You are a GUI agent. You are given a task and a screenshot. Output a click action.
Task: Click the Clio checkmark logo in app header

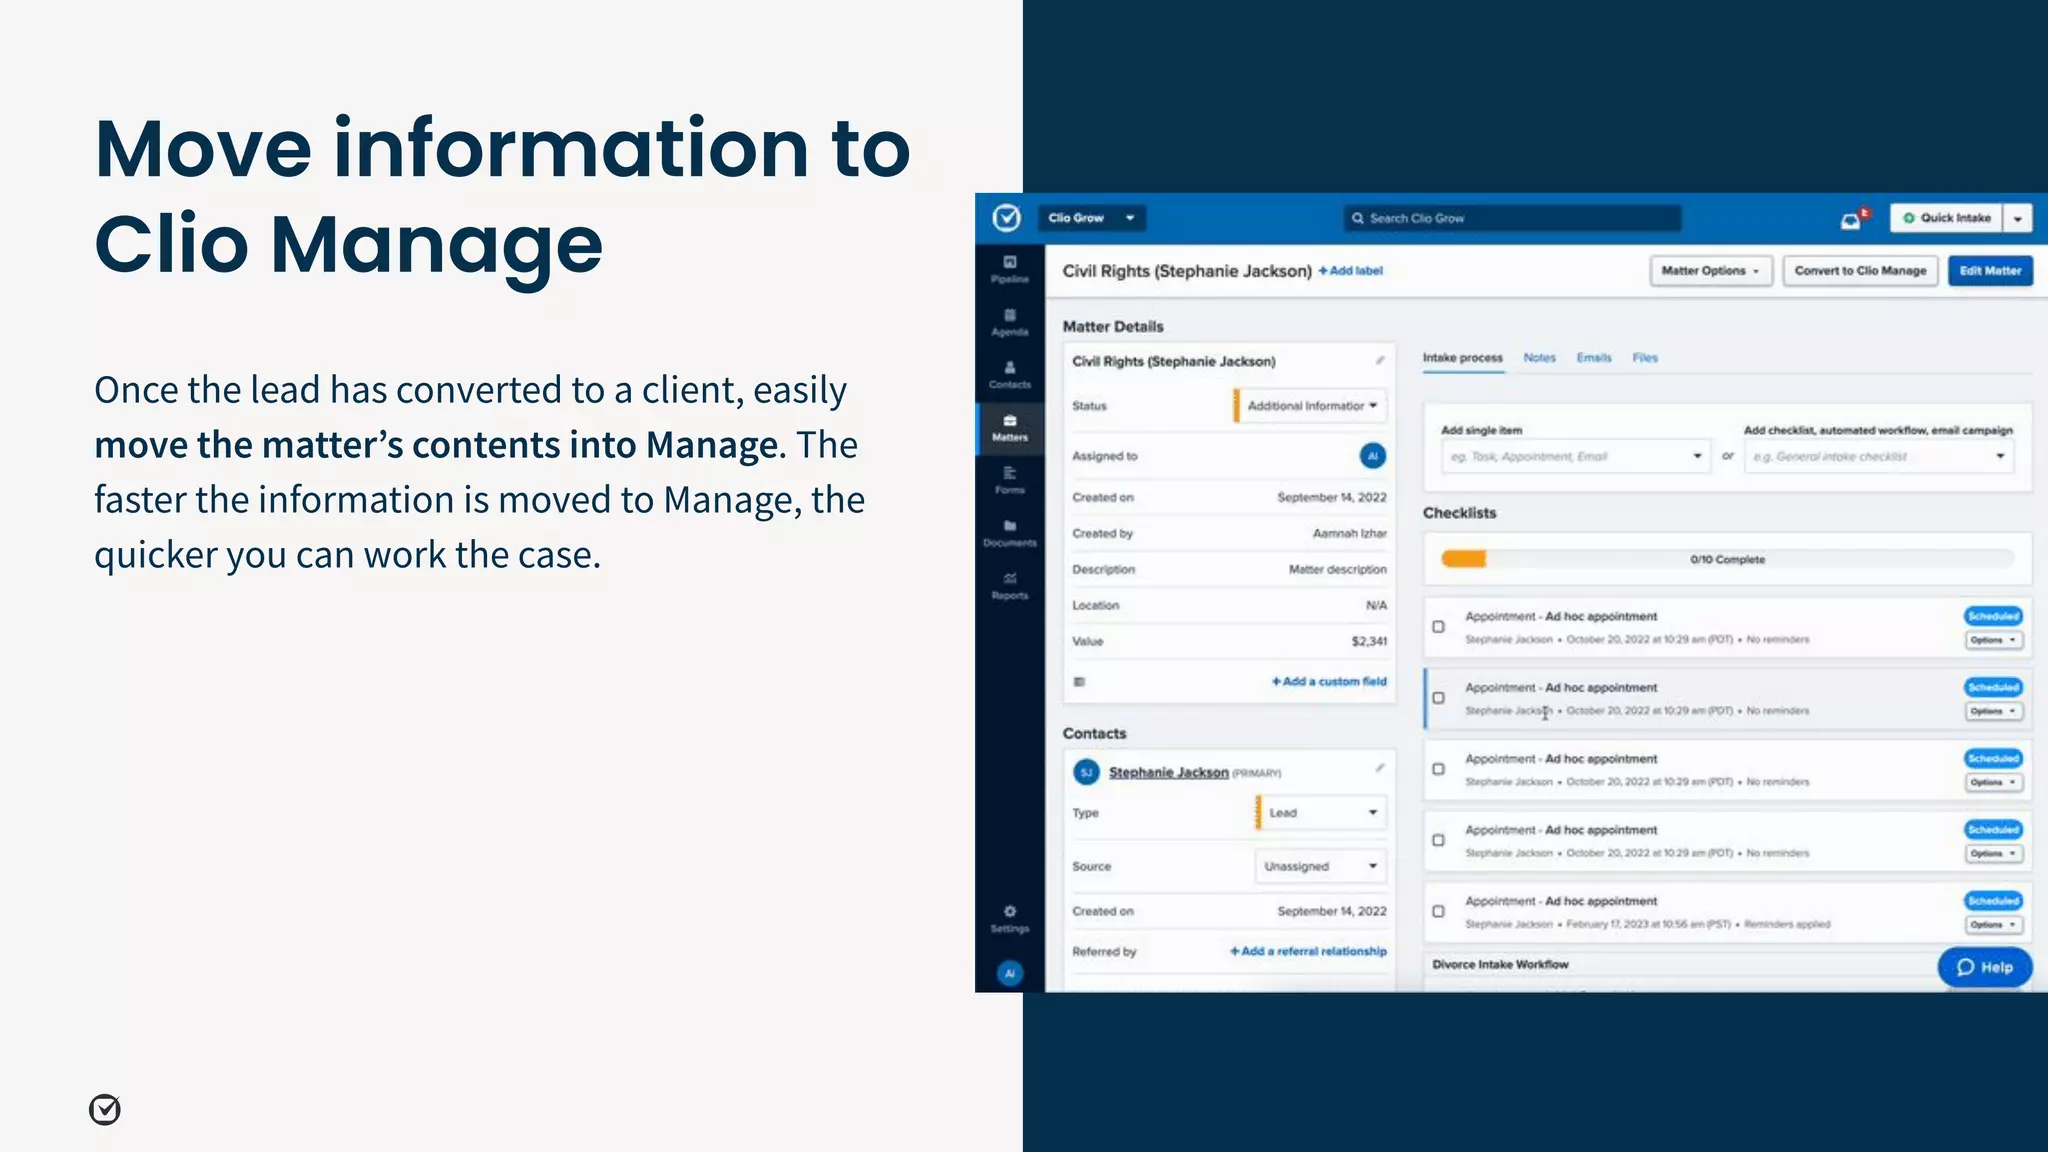tap(1006, 218)
